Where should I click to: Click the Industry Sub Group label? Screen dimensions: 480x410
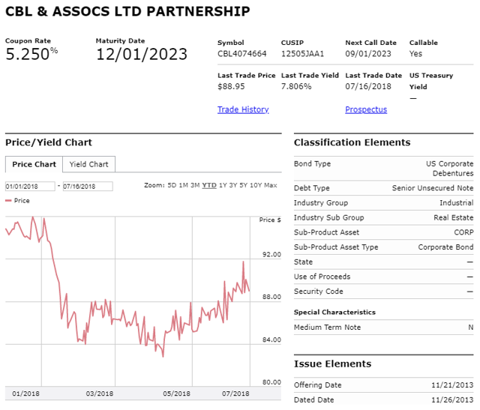(329, 218)
